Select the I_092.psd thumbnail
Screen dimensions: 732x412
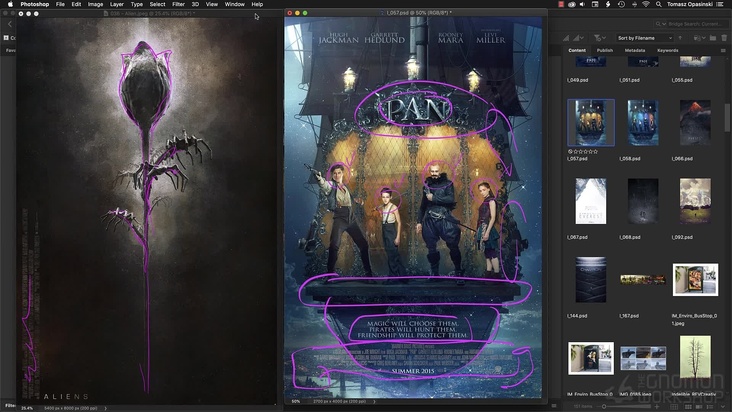696,201
